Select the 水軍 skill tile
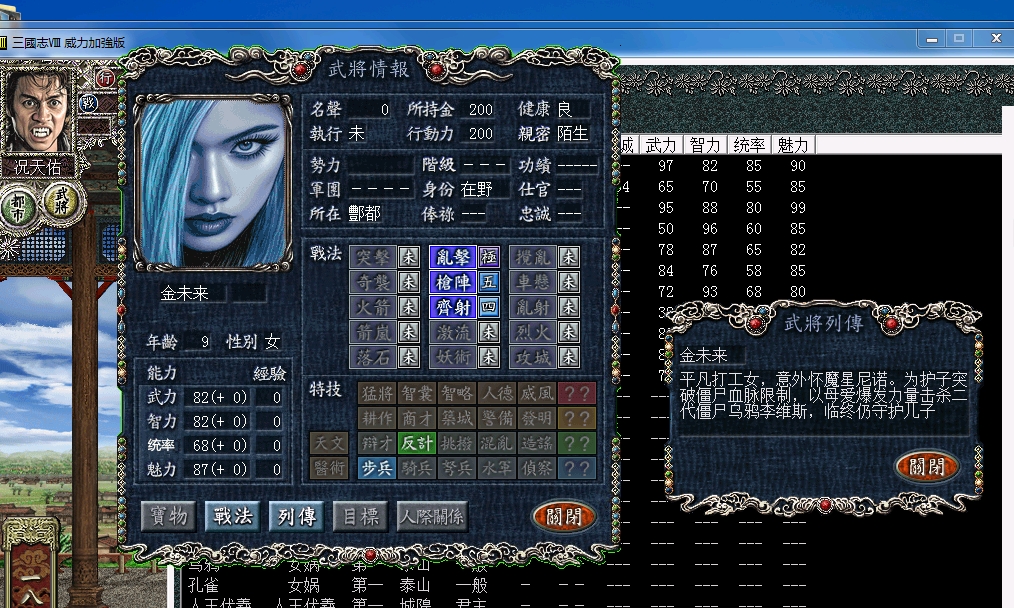 tap(497, 468)
